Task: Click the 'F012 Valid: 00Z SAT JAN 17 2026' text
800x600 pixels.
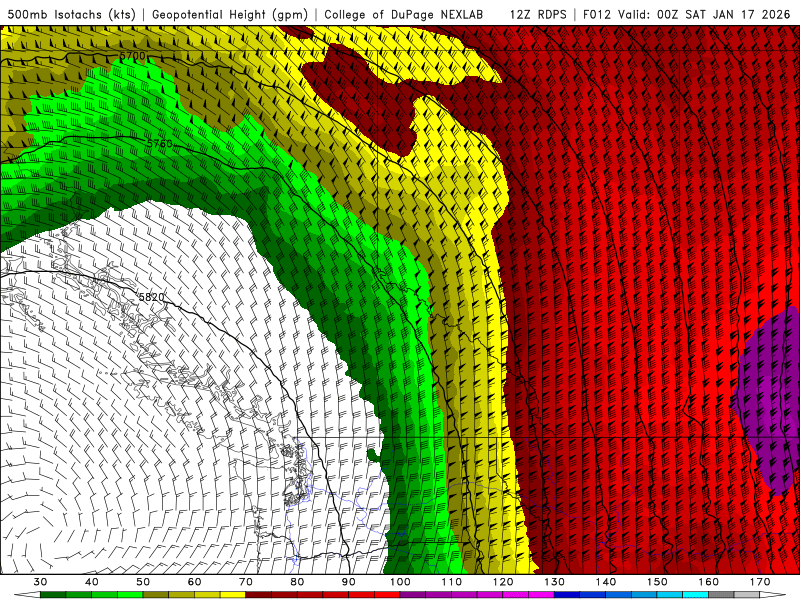Action: coord(686,14)
